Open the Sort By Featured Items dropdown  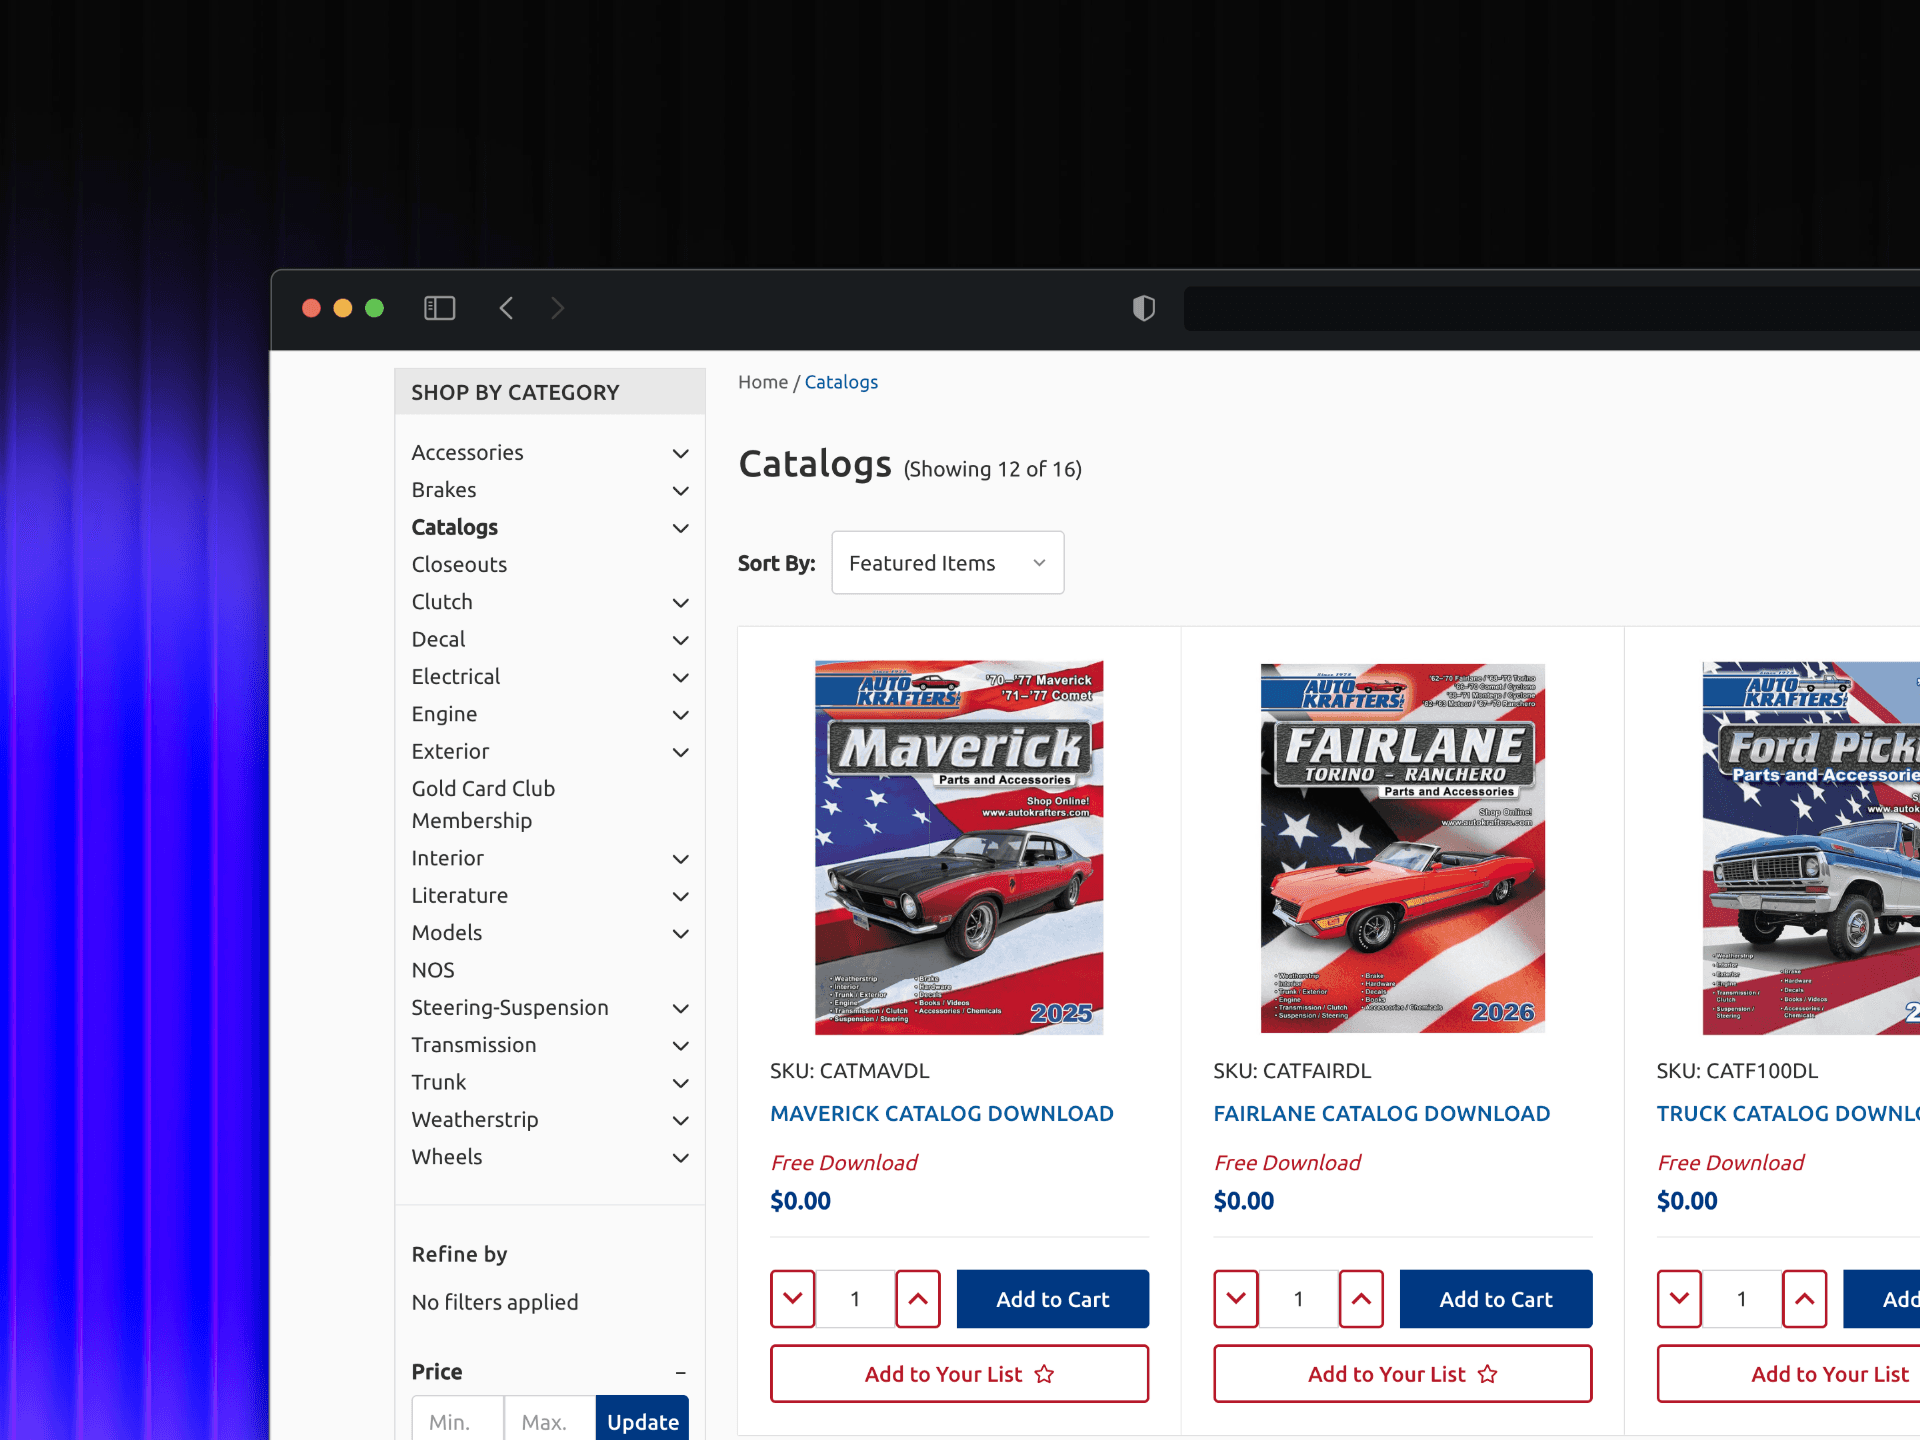[x=947, y=563]
